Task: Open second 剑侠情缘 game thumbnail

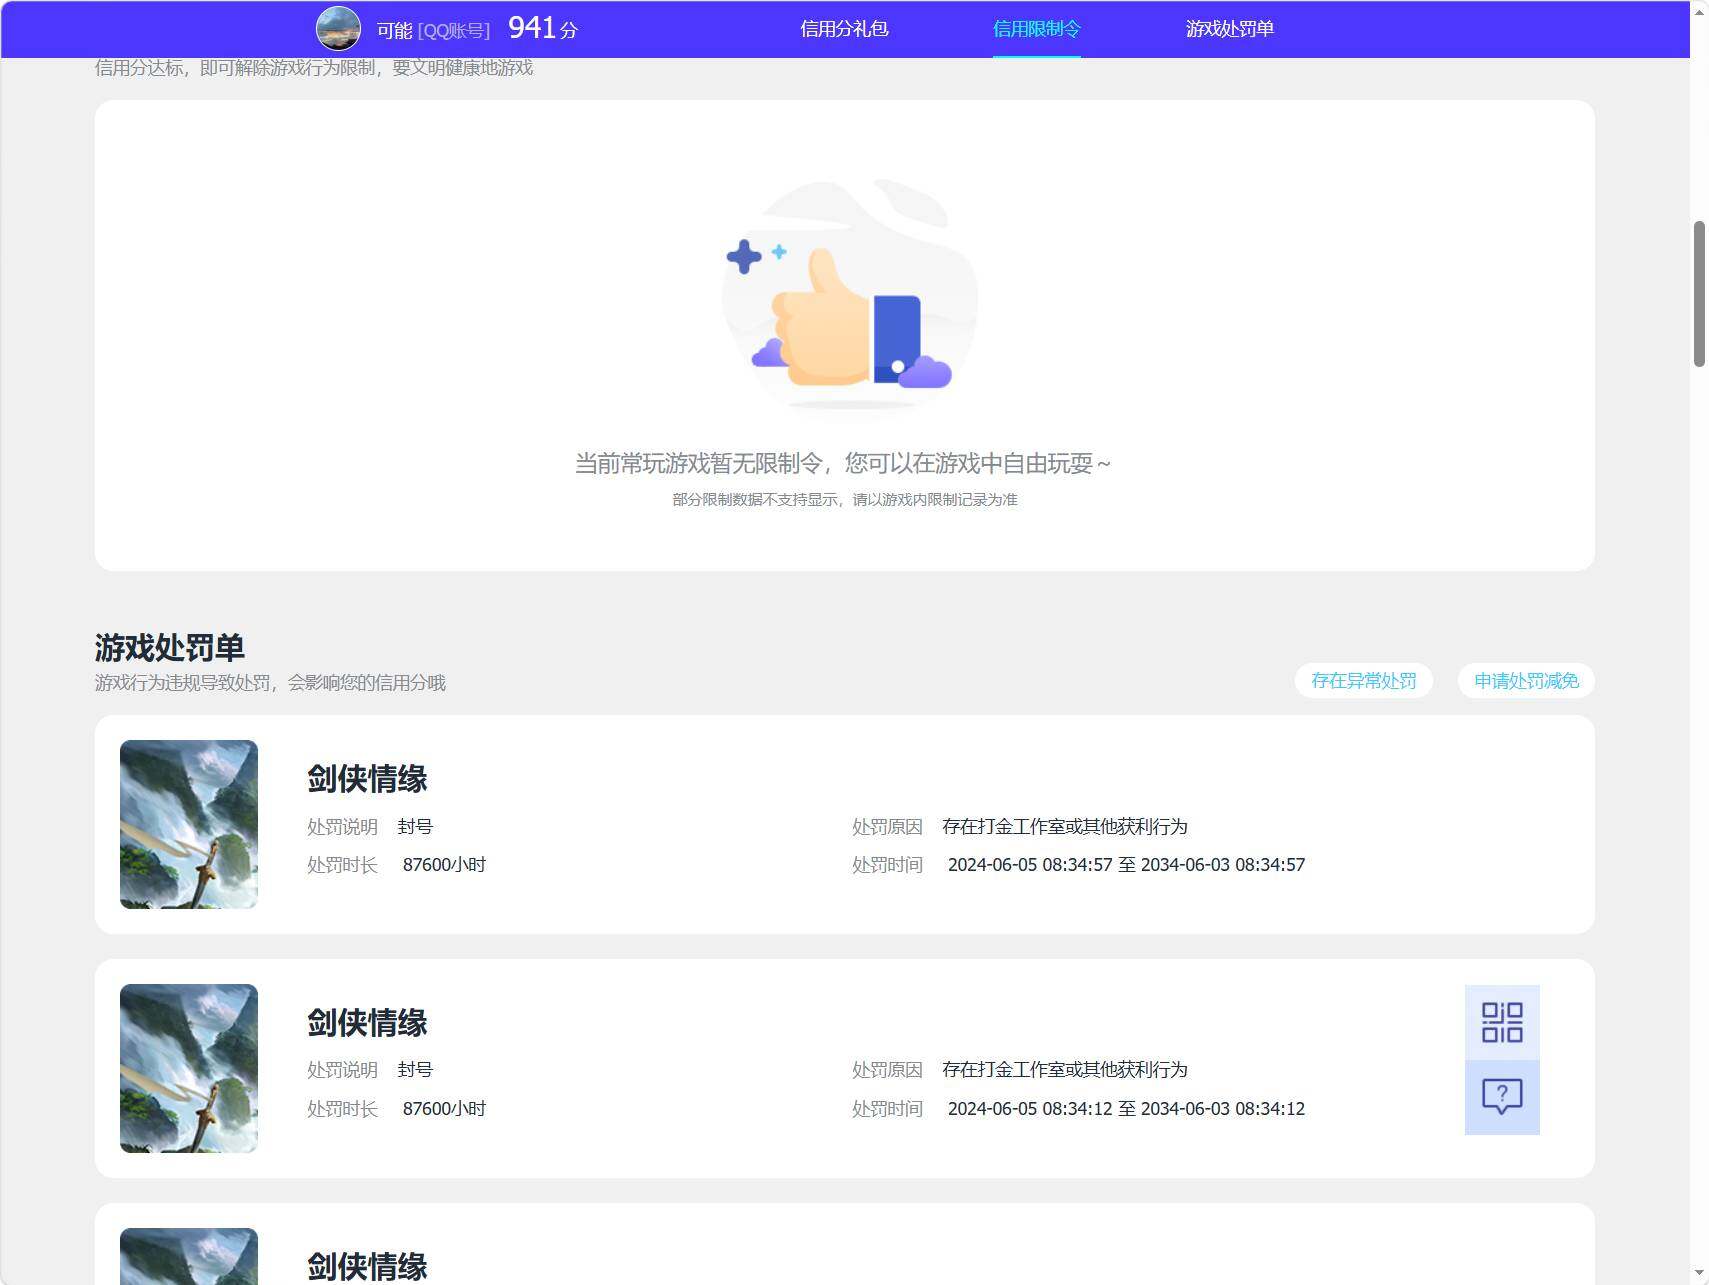Action: click(189, 1068)
